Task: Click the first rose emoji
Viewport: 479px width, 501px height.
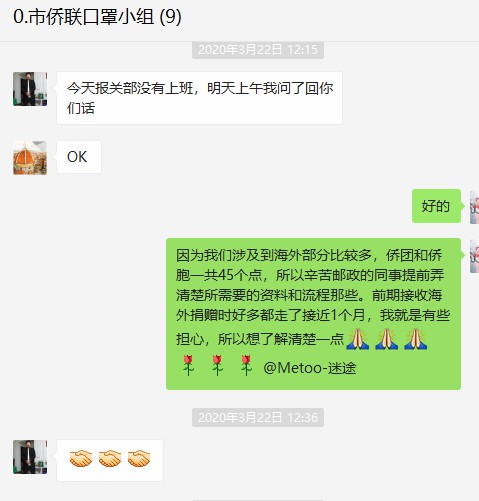Action: click(188, 365)
